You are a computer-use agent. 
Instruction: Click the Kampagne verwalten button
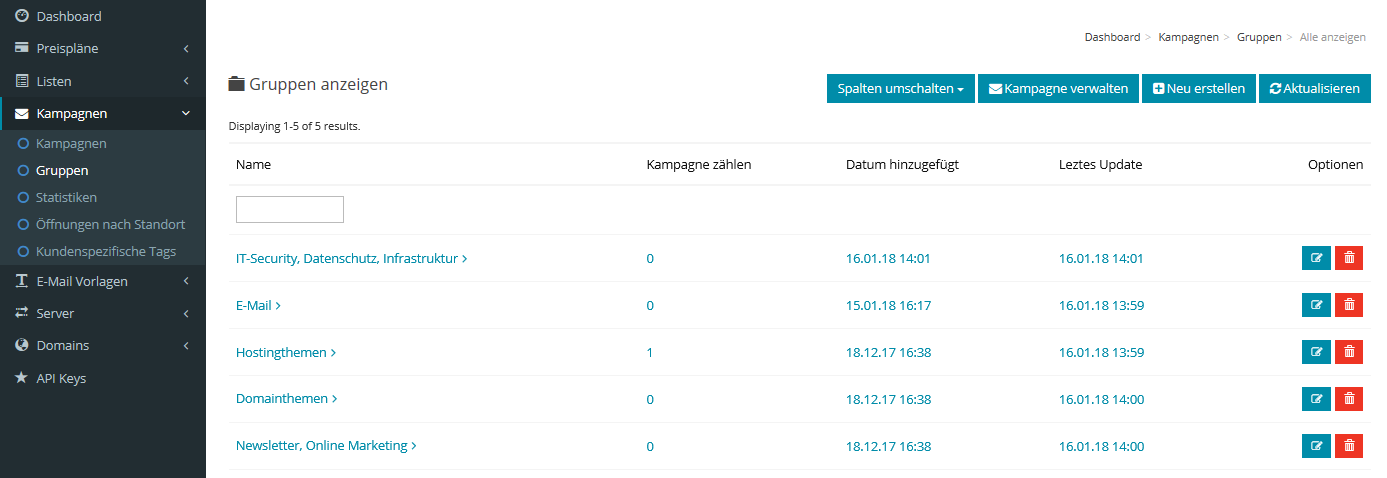[1058, 88]
